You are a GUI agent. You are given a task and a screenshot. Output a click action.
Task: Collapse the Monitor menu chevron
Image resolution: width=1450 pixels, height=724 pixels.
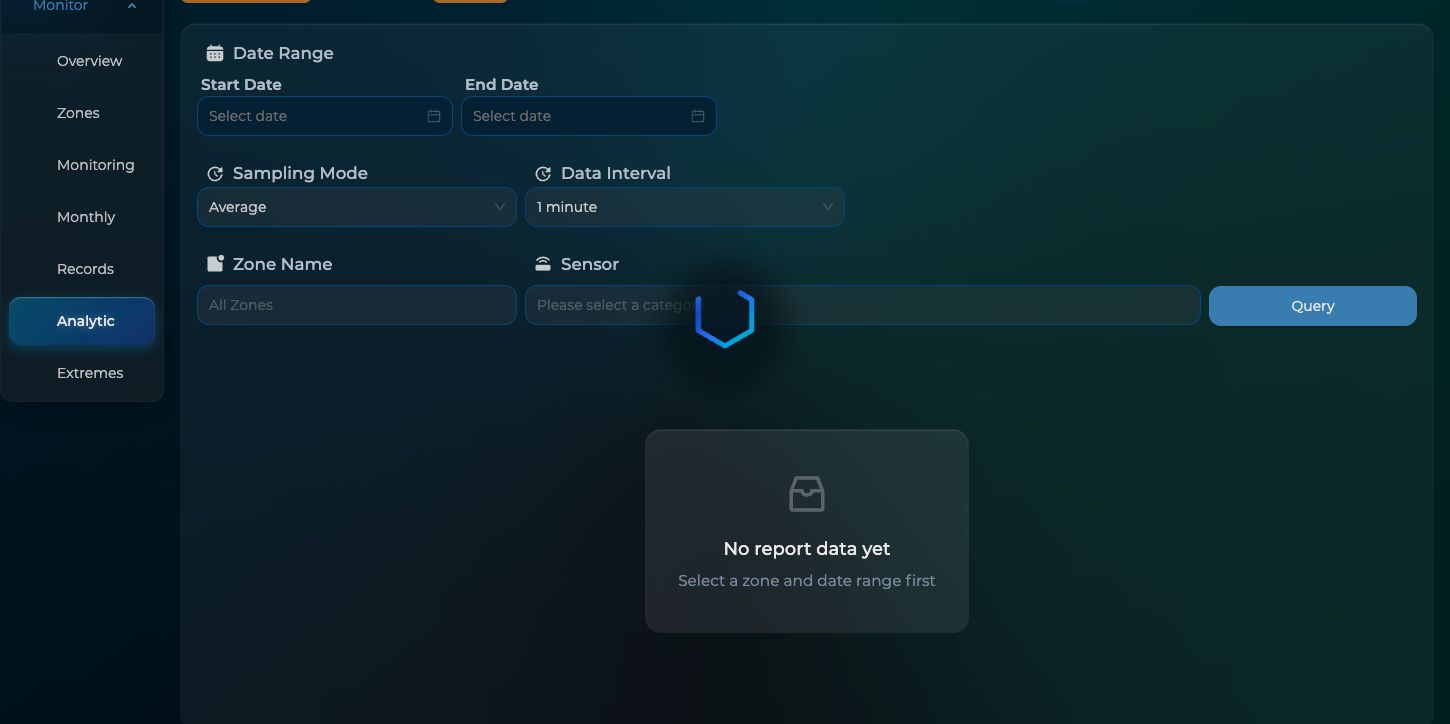(132, 6)
